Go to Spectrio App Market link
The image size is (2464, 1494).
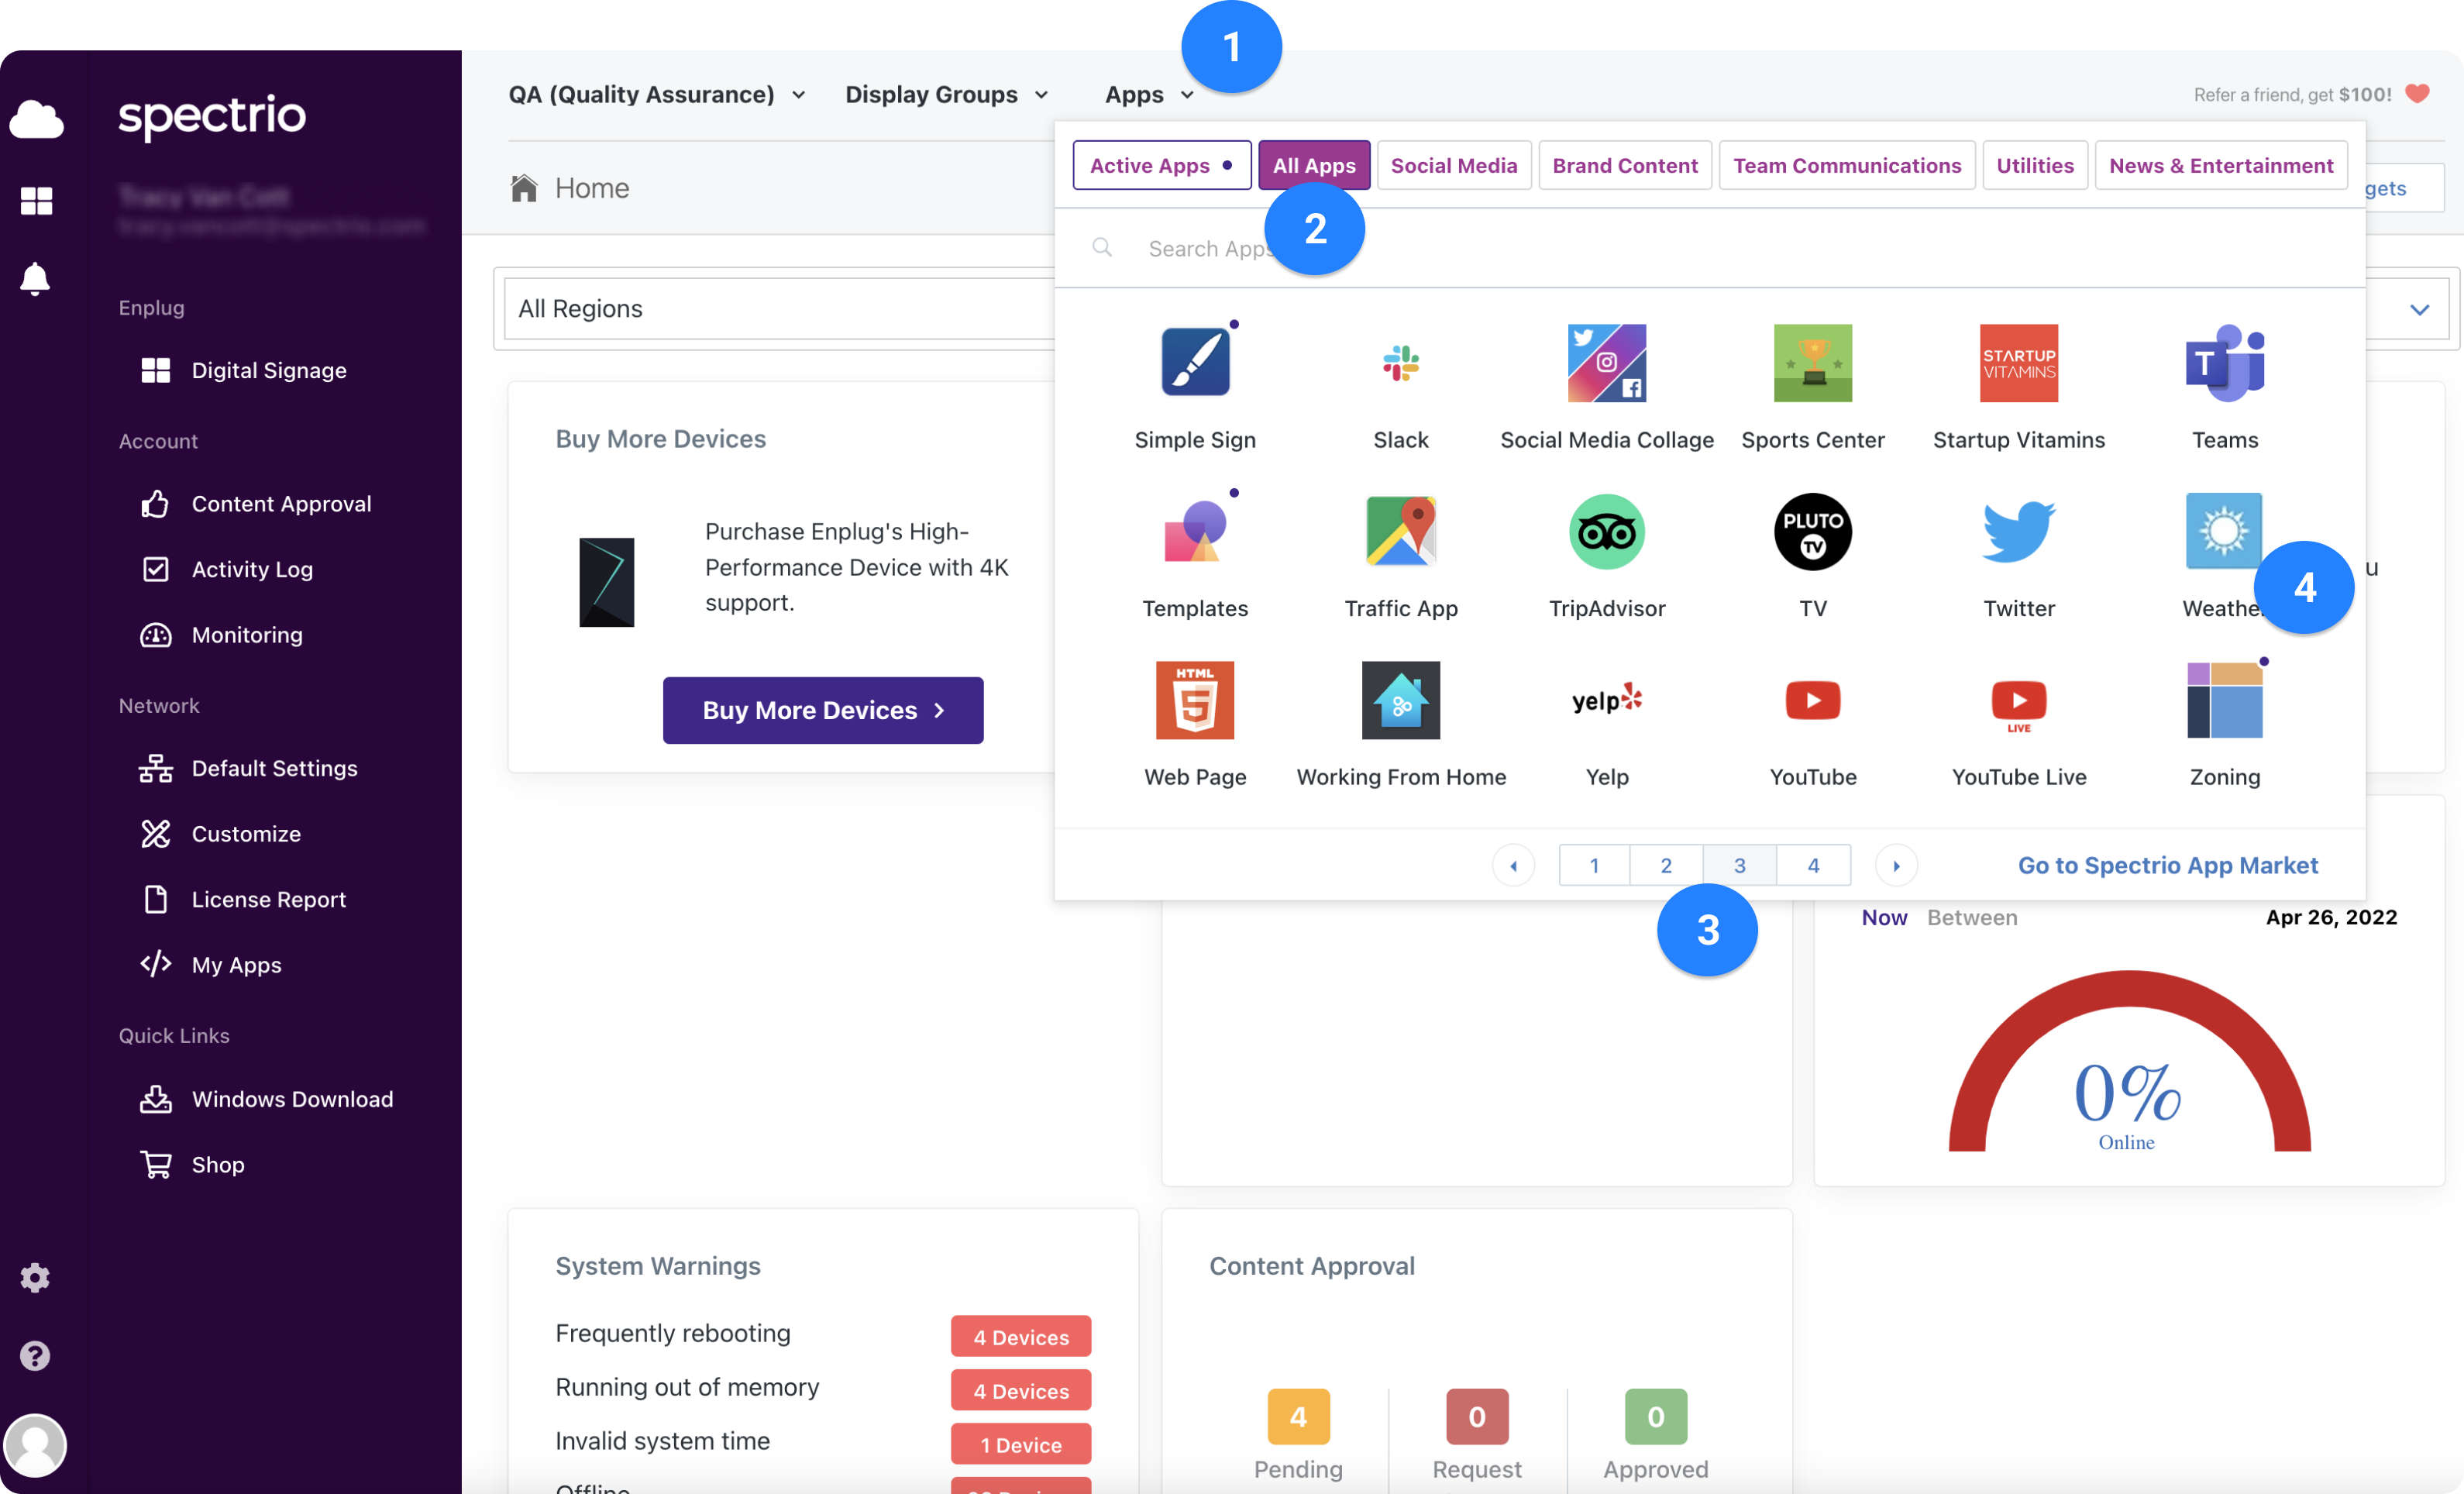(x=2168, y=865)
